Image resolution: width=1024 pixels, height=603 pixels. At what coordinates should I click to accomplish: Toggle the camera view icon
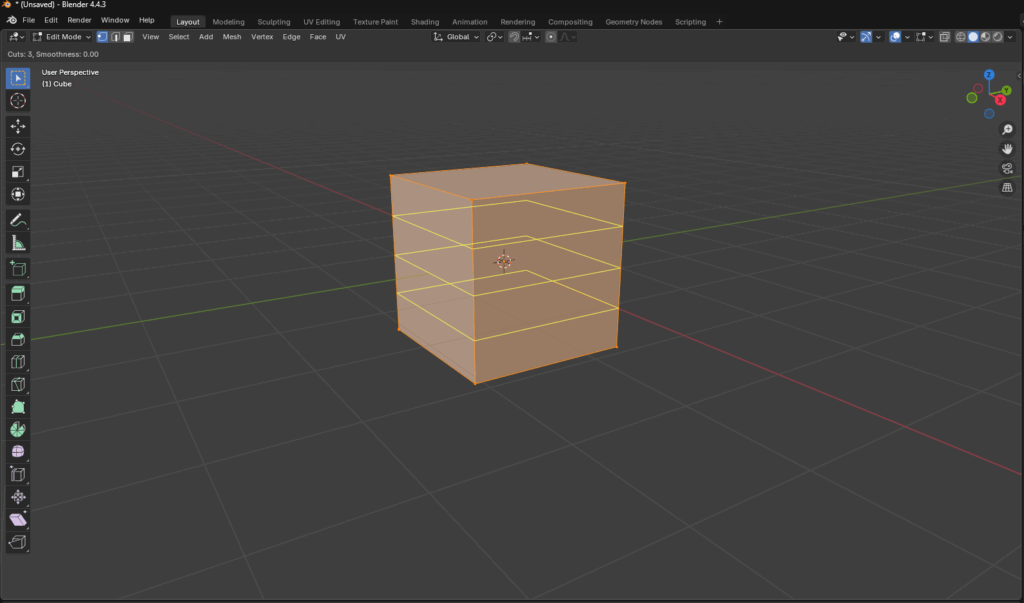click(1007, 169)
